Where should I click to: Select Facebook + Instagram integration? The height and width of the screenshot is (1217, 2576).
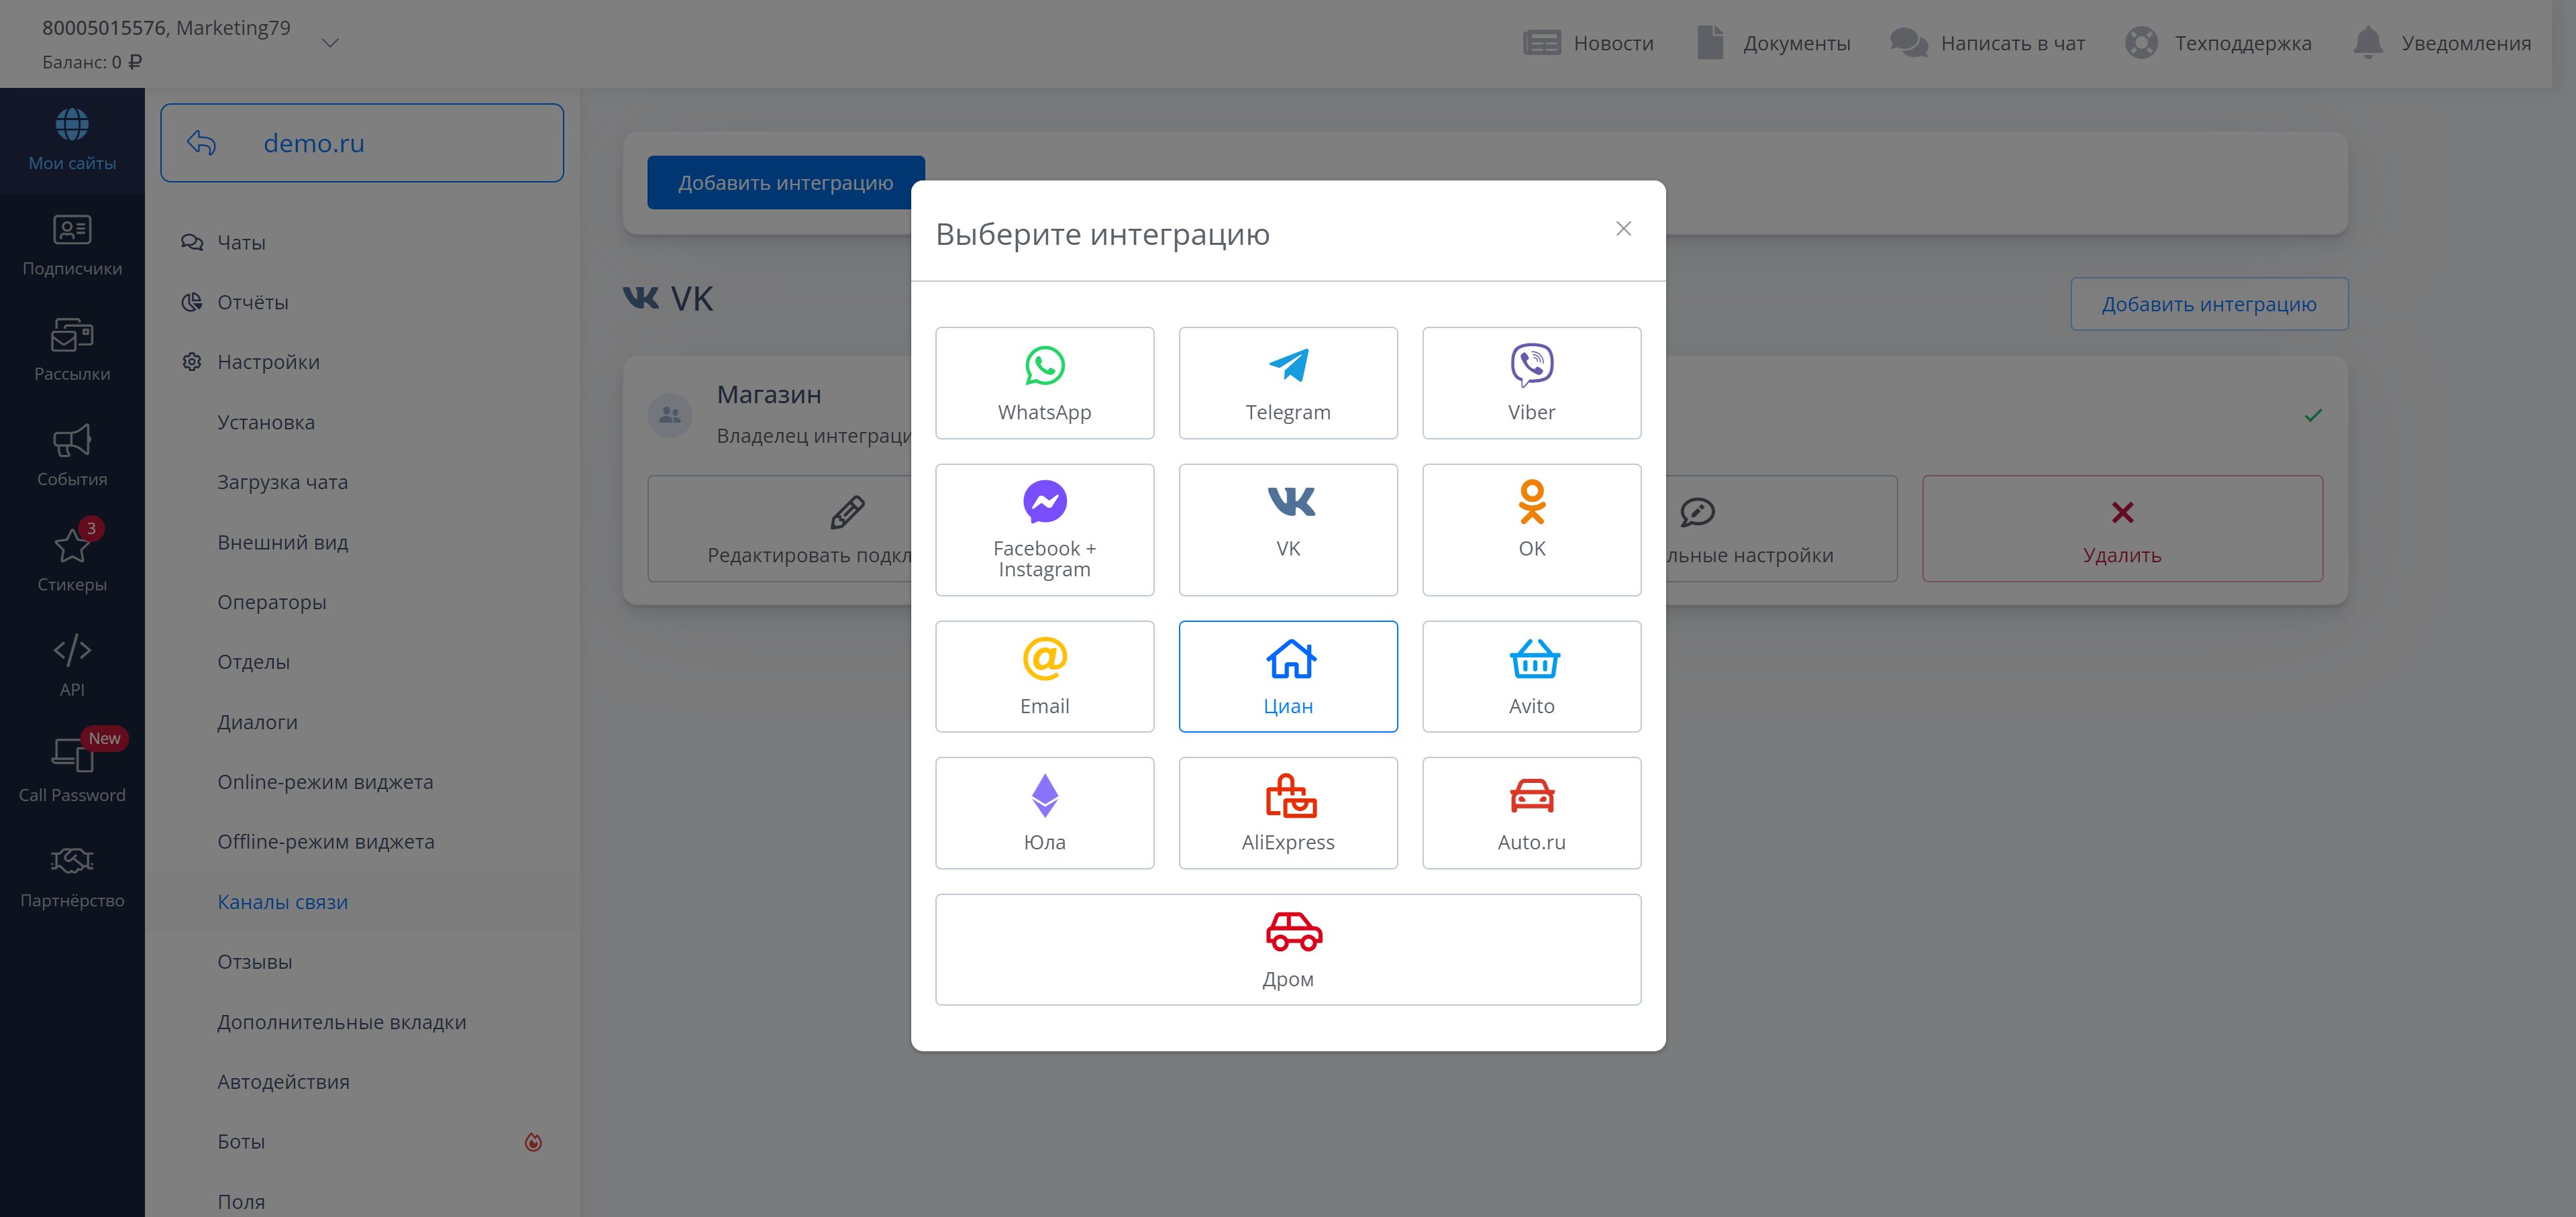click(x=1044, y=529)
